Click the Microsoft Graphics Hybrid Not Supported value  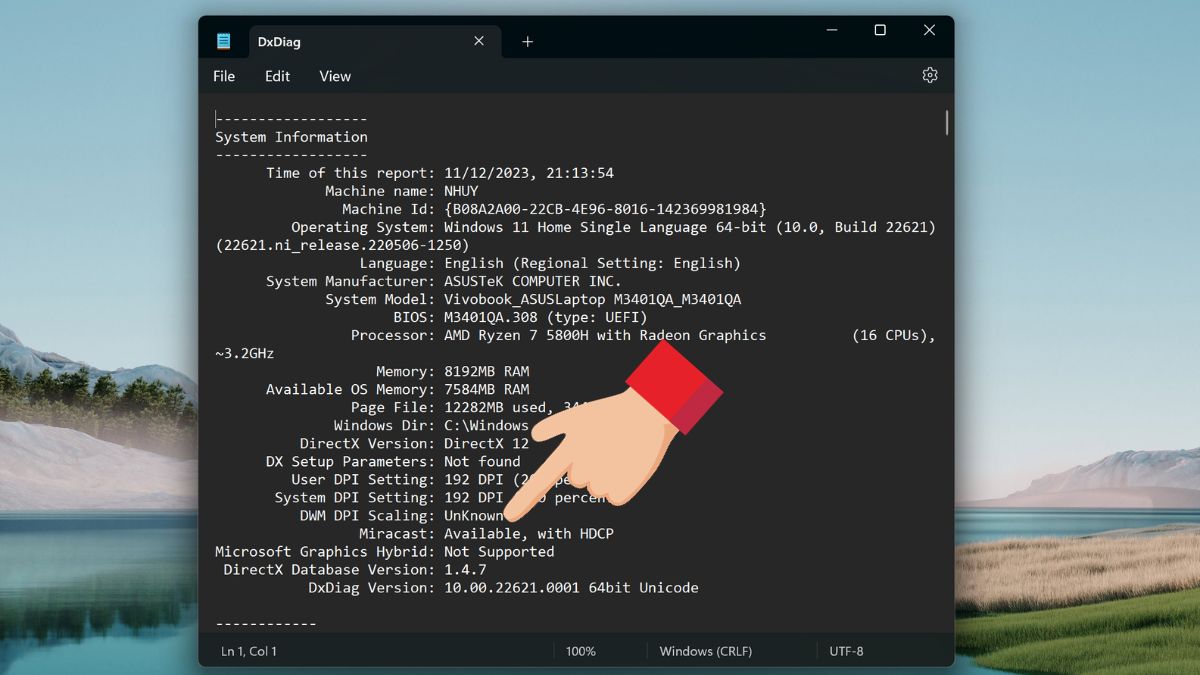499,551
